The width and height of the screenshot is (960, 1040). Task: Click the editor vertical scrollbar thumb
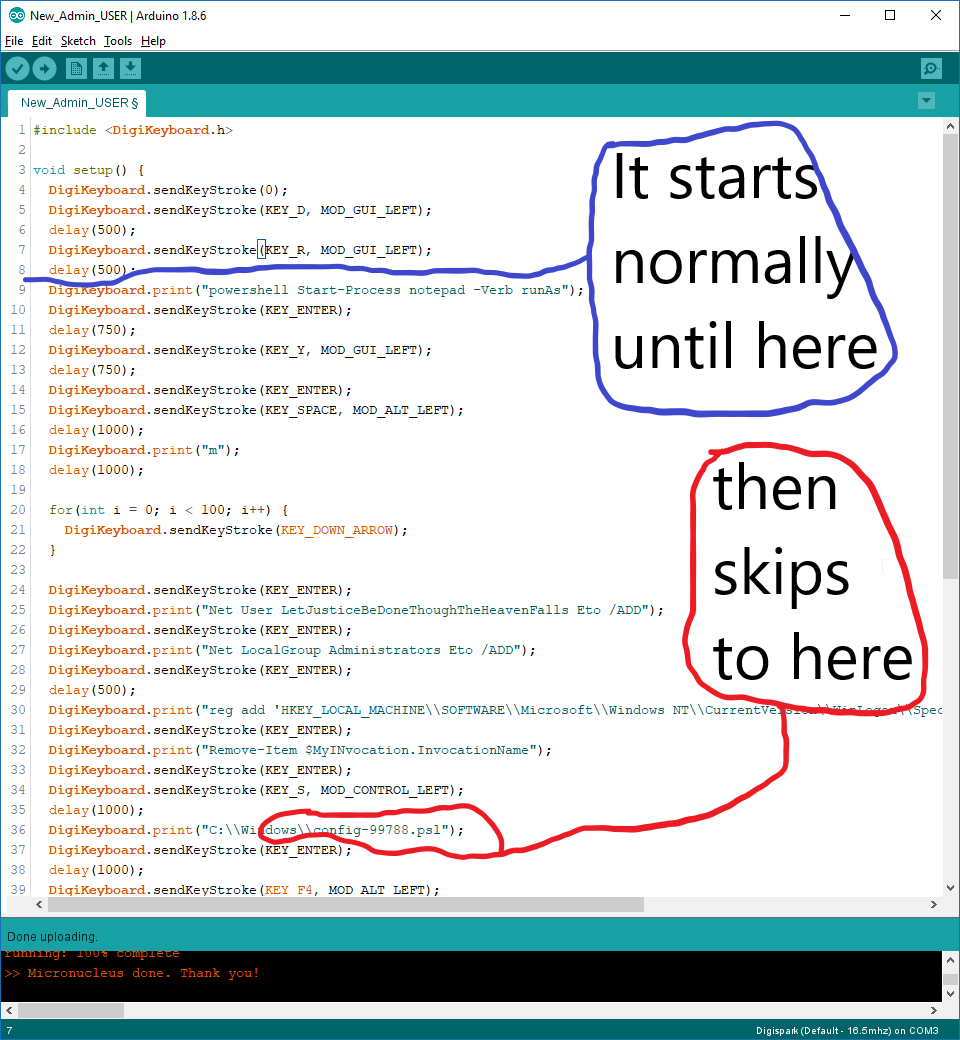coord(950,356)
